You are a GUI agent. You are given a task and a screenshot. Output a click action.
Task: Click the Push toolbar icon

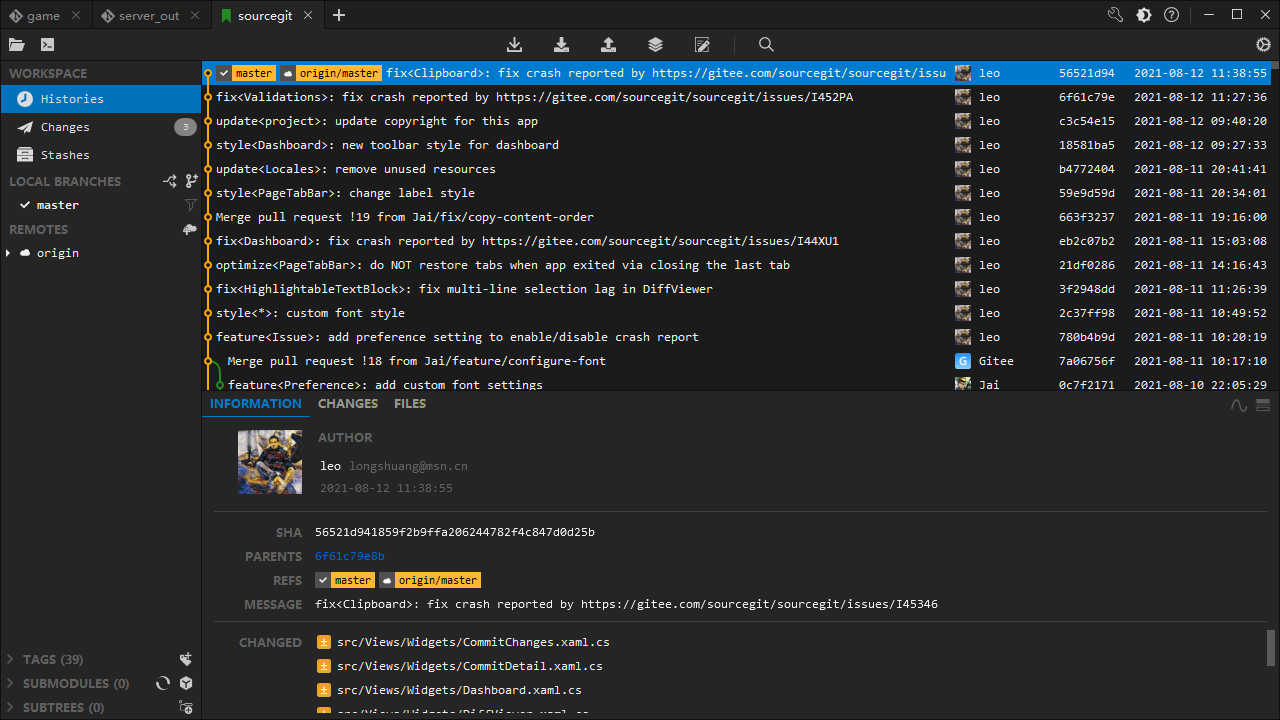[608, 44]
